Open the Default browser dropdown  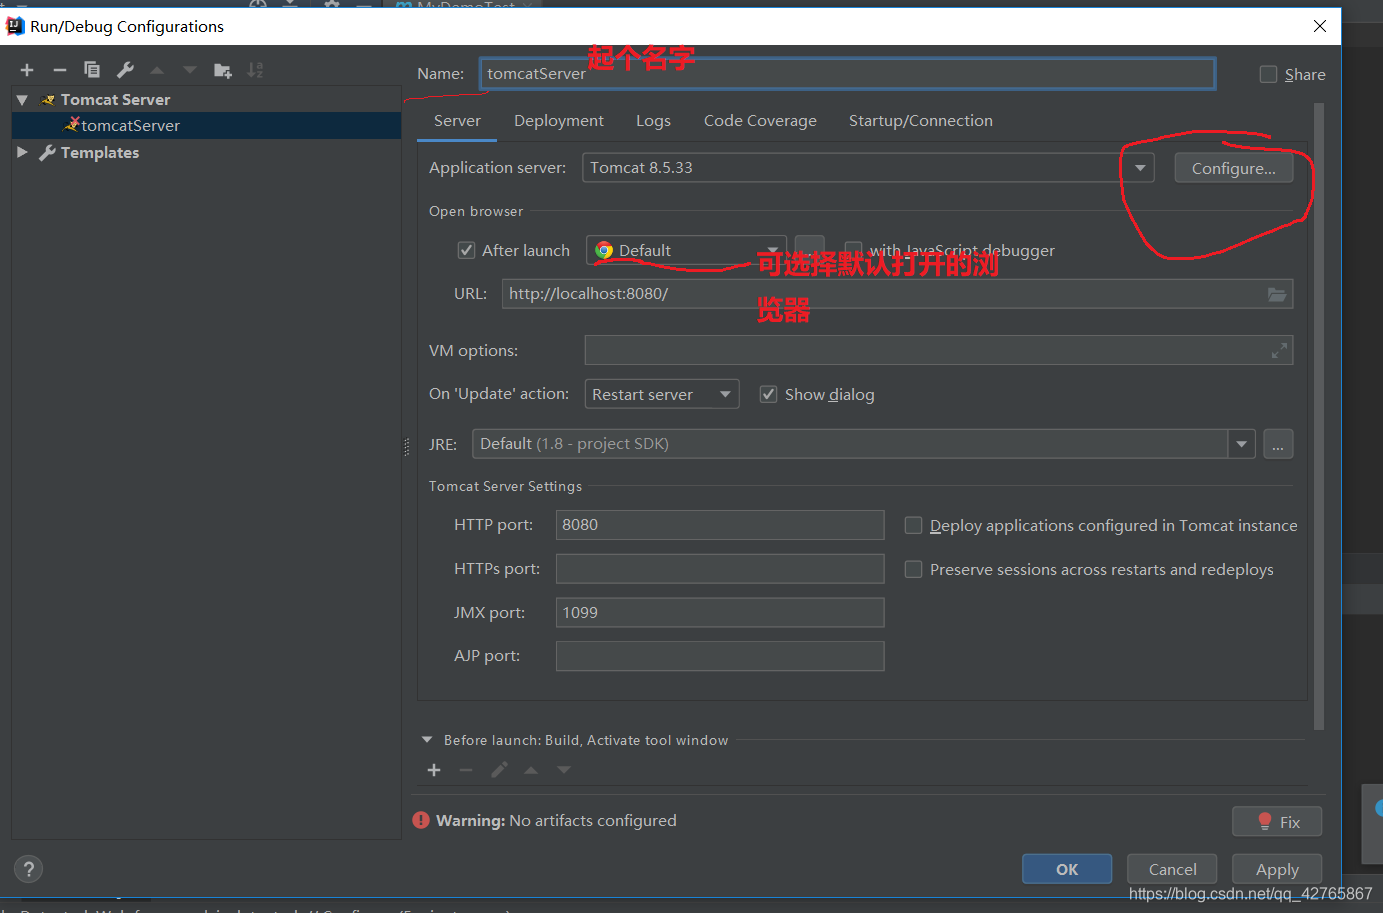pyautogui.click(x=773, y=250)
